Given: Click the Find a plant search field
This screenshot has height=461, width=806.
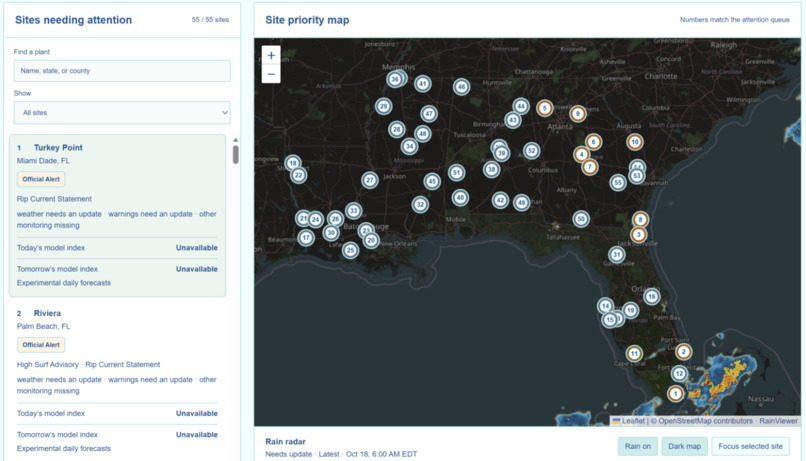Looking at the screenshot, I should click(x=122, y=71).
